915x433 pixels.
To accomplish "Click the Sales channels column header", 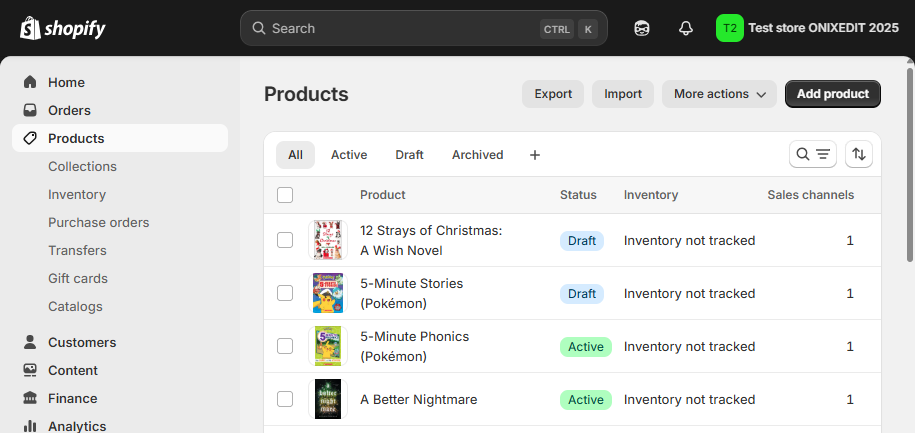I will click(811, 195).
